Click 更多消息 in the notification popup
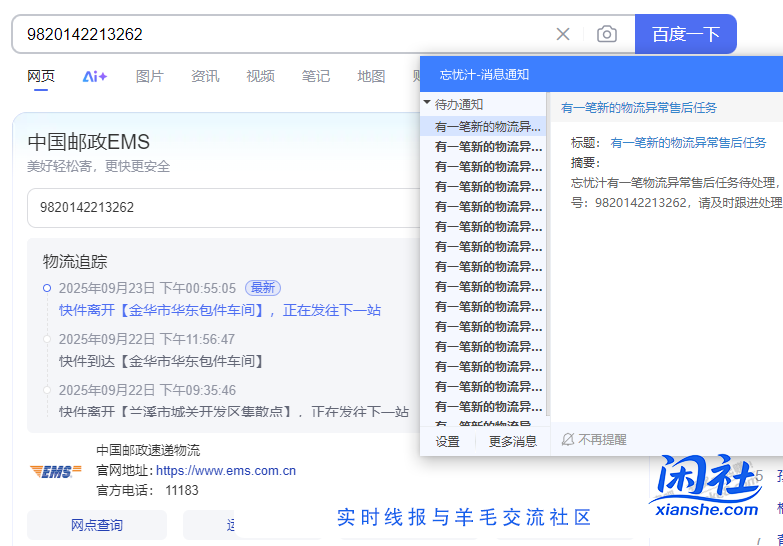783x546 pixels. 512,441
